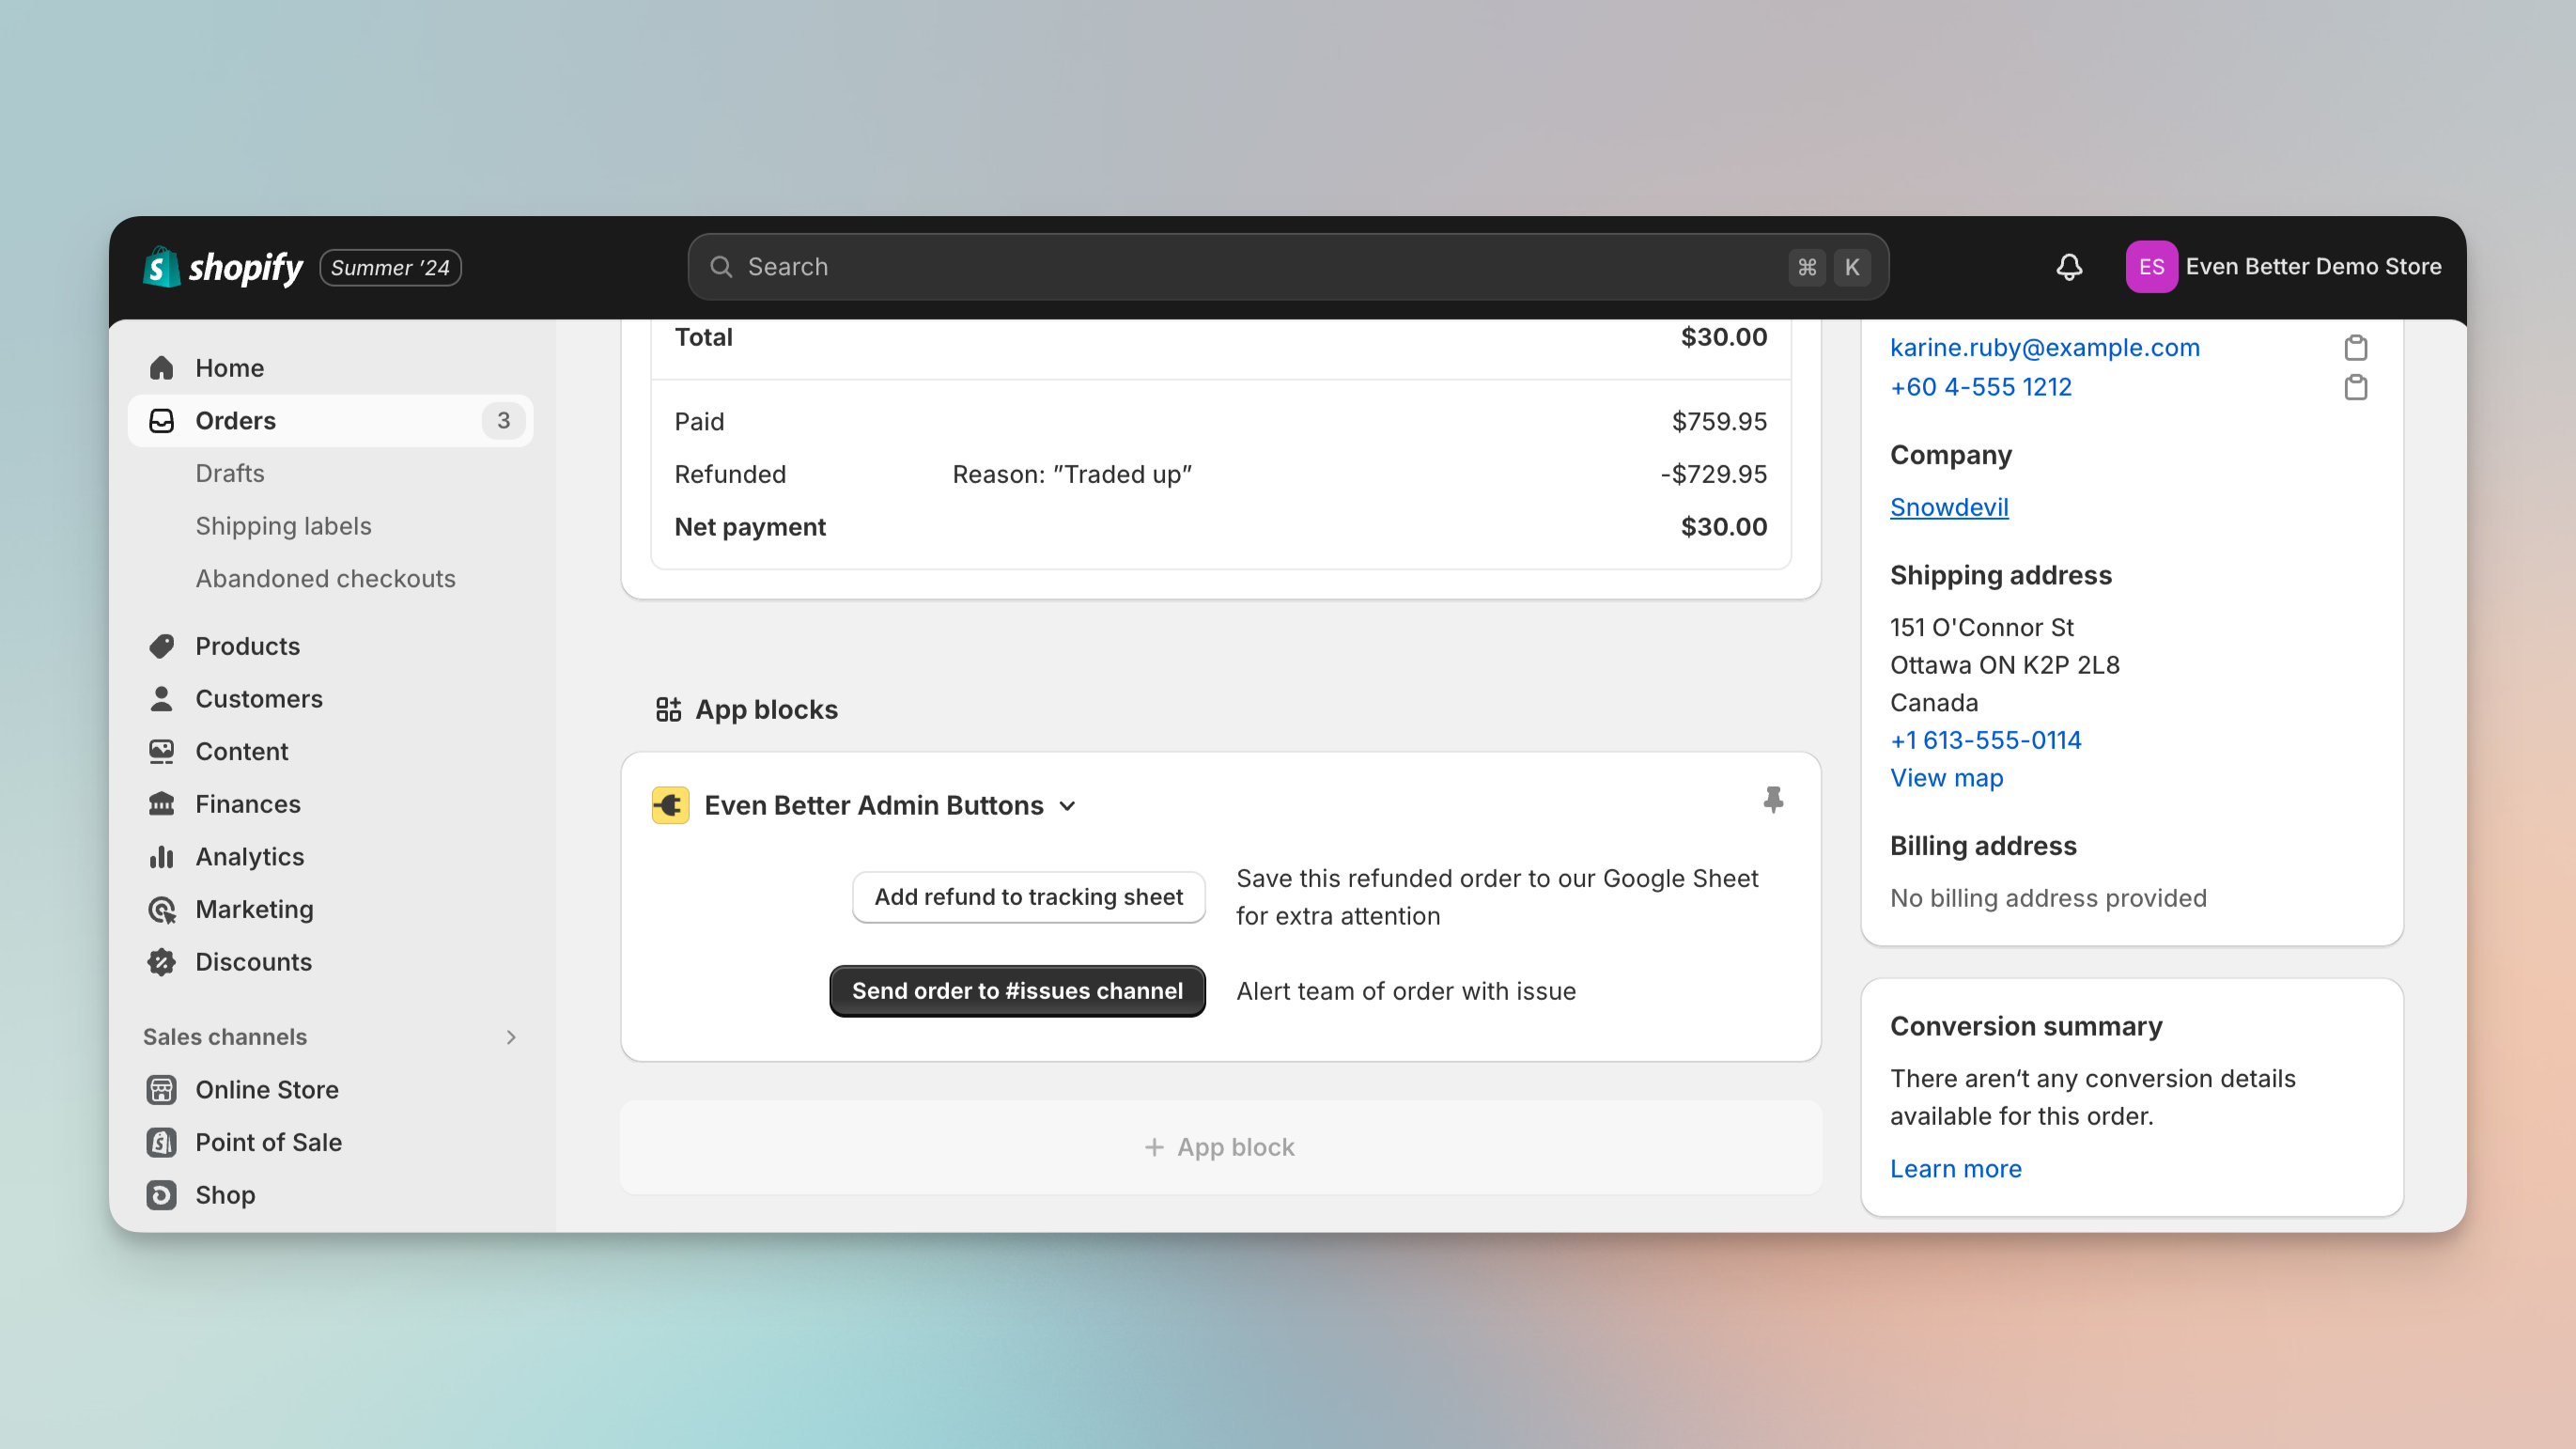Click the Marketing target icon
2576x1449 pixels.
[162, 909]
